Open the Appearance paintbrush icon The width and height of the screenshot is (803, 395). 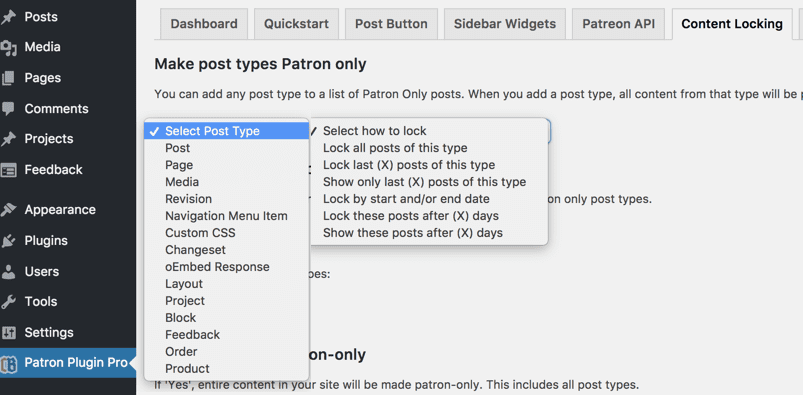[x=8, y=210]
